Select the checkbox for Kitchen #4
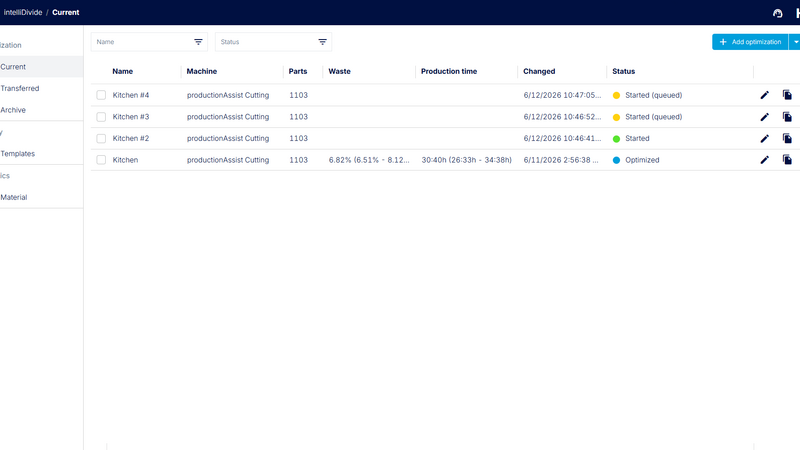The width and height of the screenshot is (800, 450). pyautogui.click(x=101, y=95)
